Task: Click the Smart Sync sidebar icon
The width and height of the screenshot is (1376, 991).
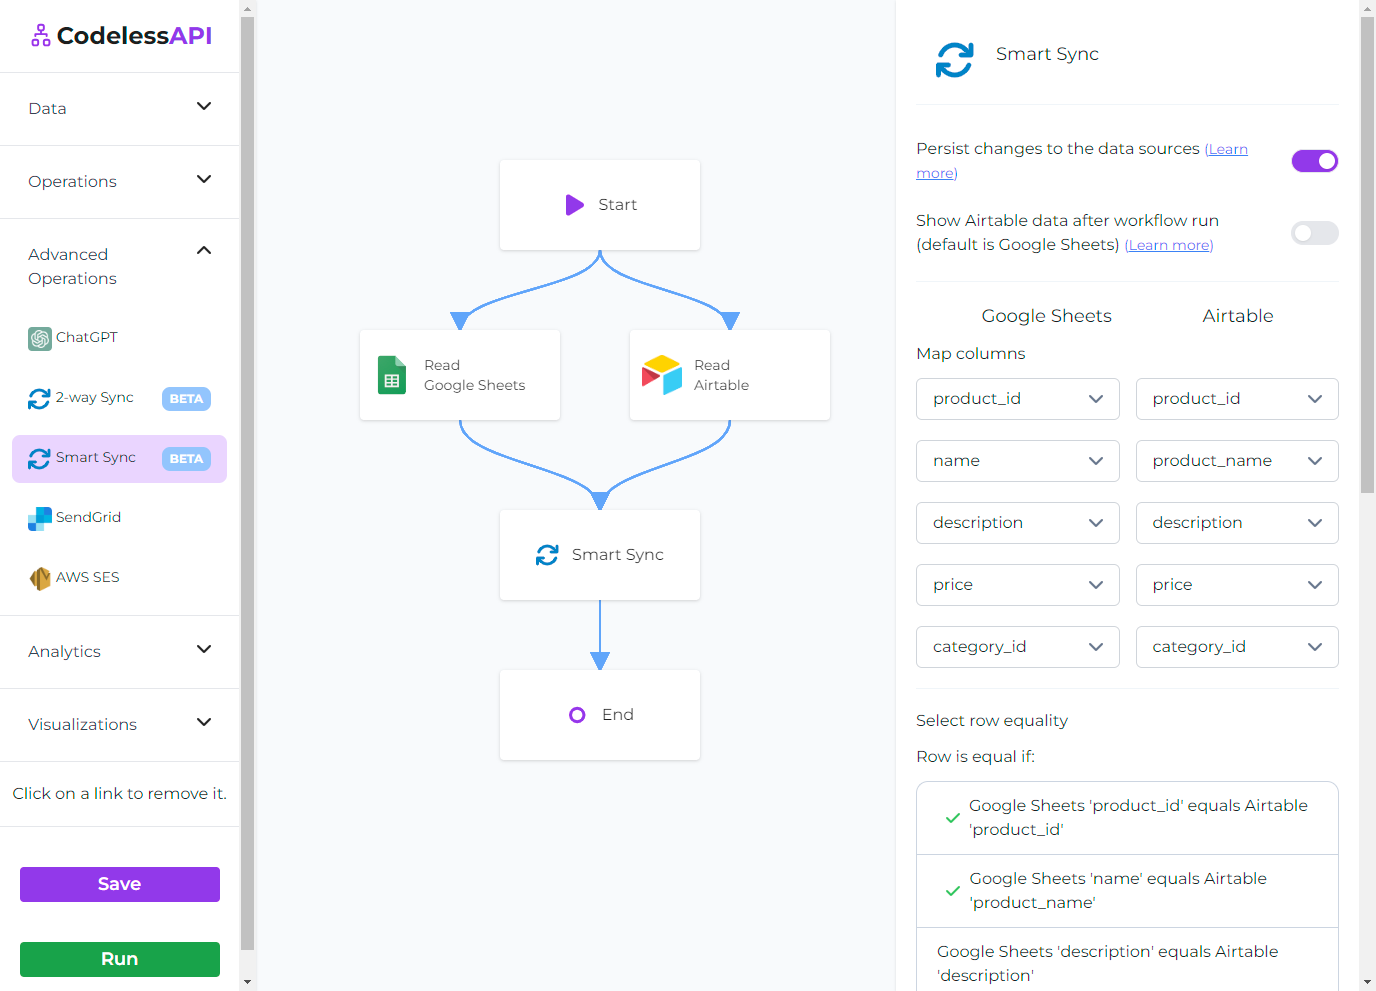Action: 39,459
